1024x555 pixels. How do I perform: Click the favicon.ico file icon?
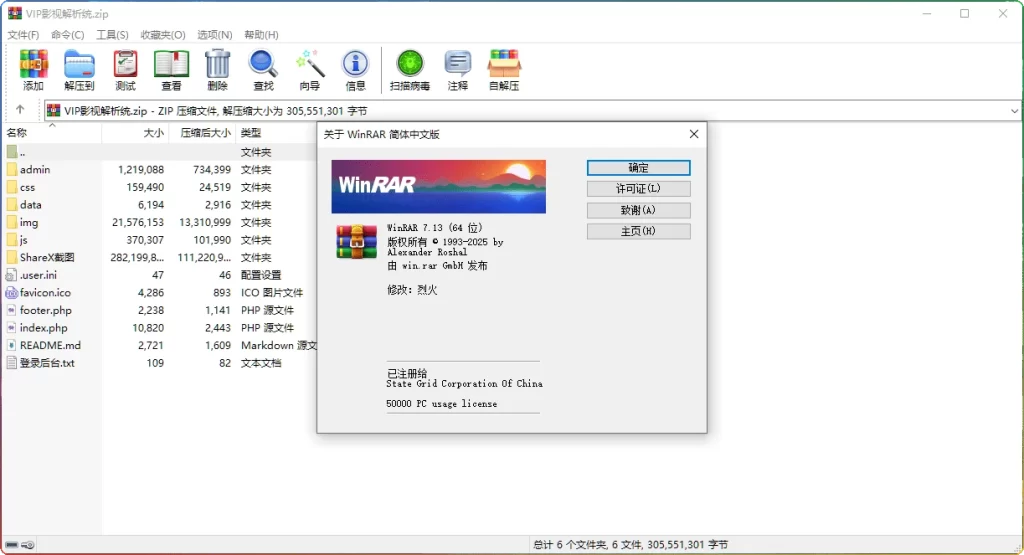click(x=12, y=293)
